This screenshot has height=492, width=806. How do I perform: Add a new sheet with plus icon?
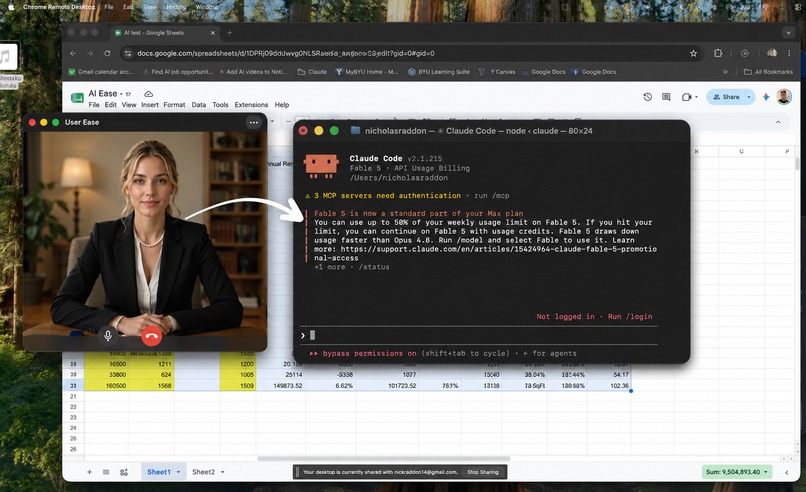[89, 472]
